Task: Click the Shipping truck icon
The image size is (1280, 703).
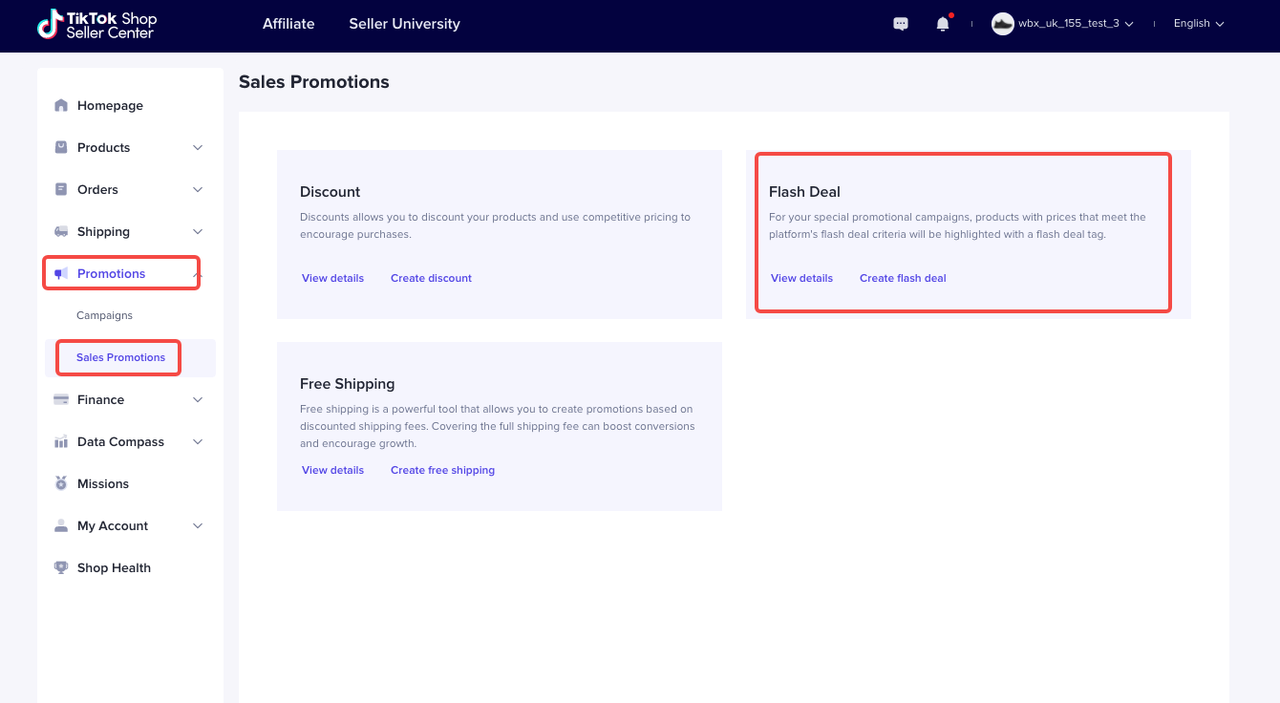Action: [61, 232]
